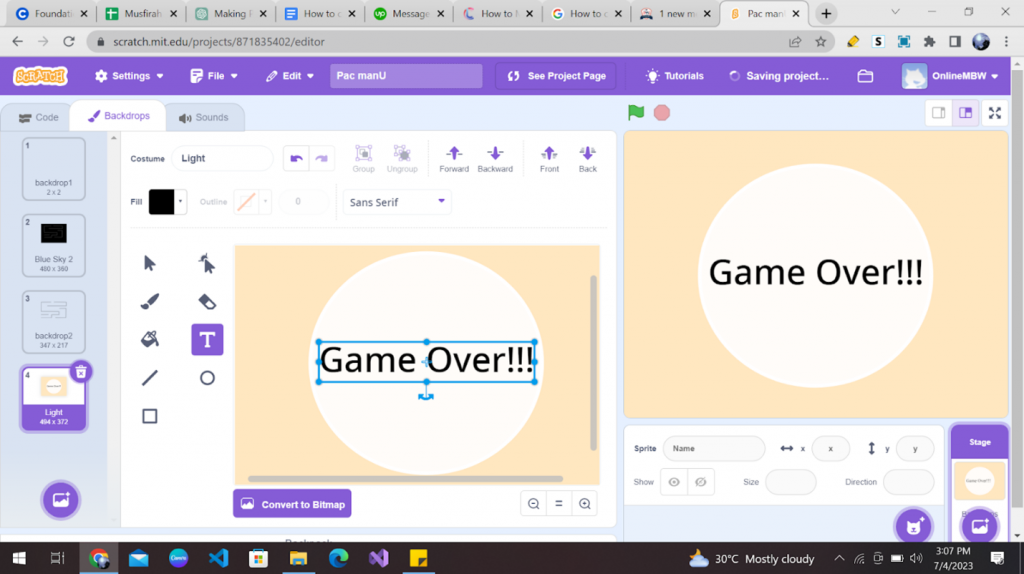Enter full screen stage mode
Image resolution: width=1024 pixels, height=574 pixels.
click(x=995, y=113)
